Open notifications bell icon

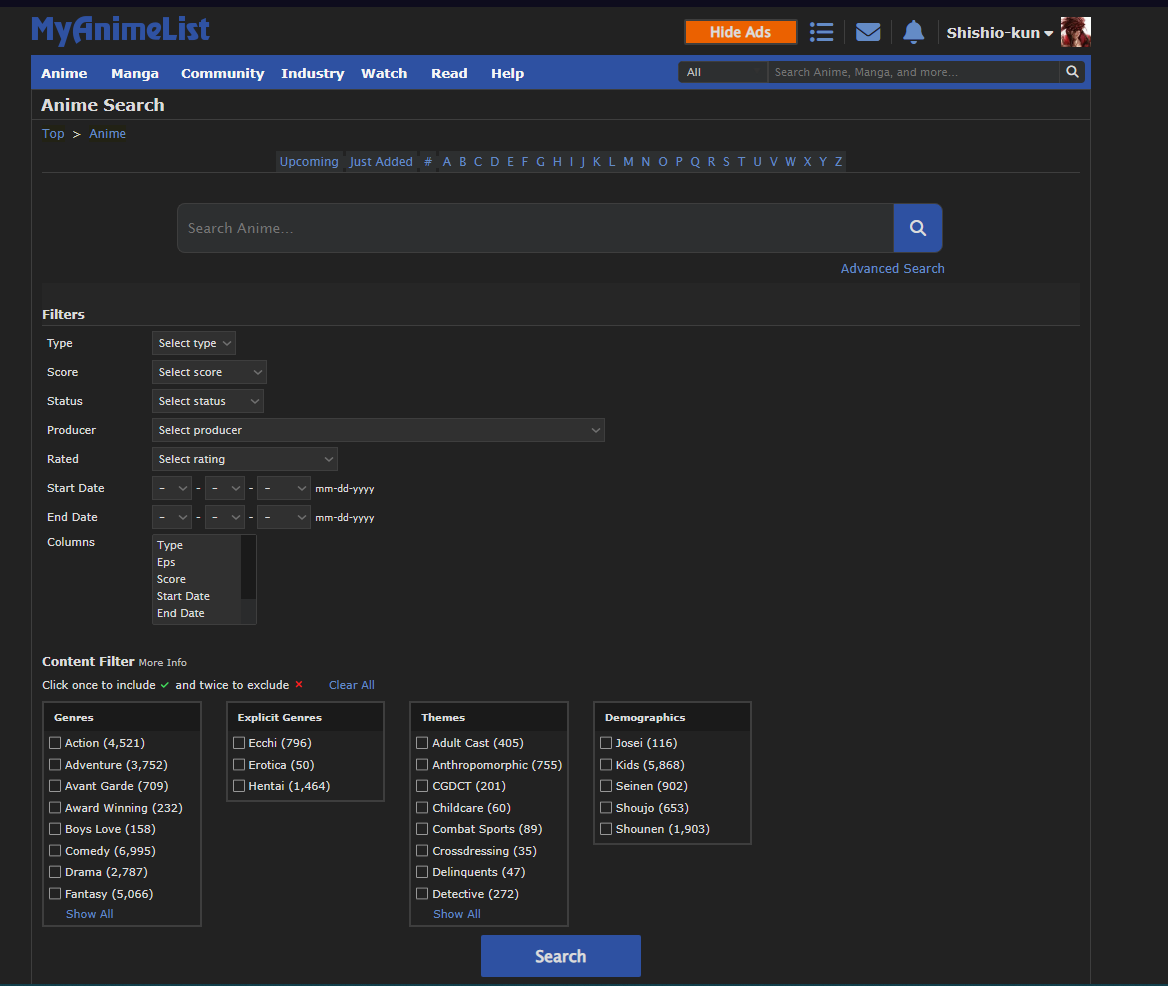[x=913, y=32]
